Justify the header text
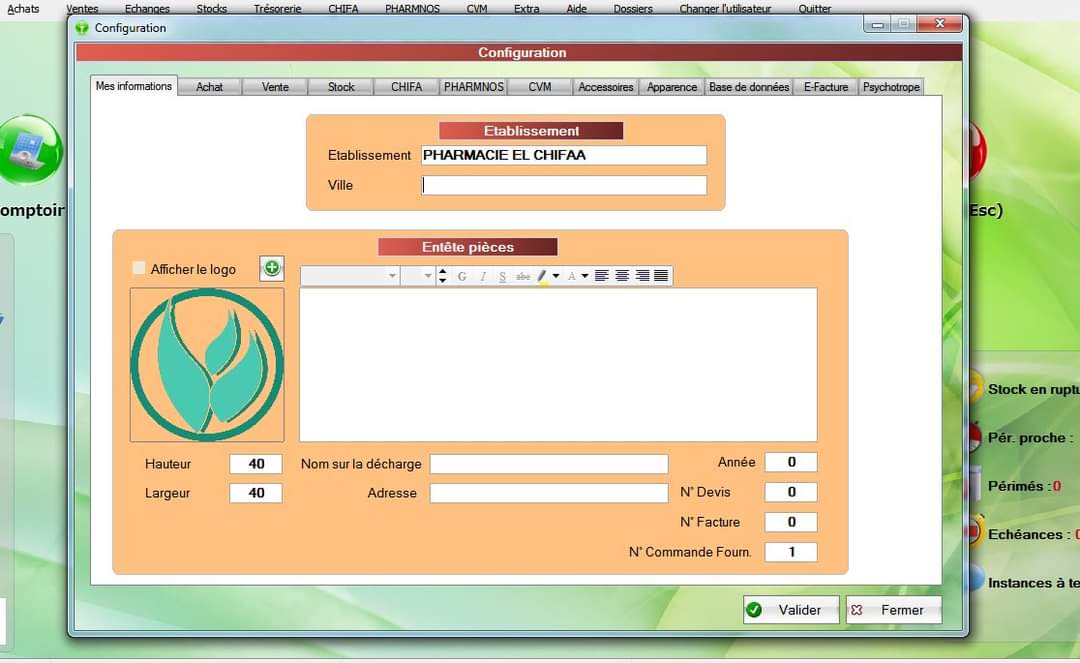 pos(661,275)
